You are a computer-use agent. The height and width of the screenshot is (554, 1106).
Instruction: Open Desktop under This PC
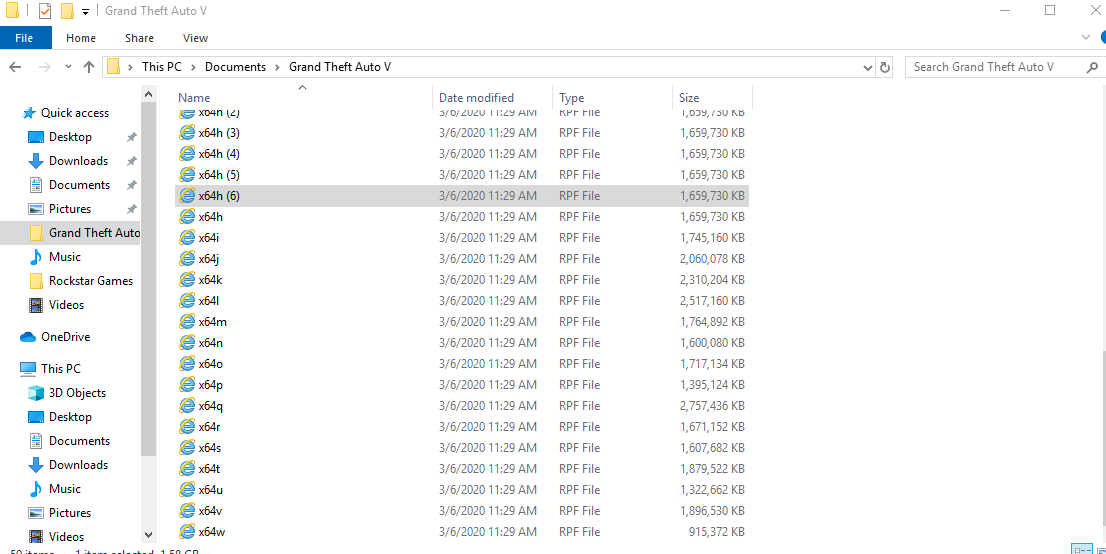click(x=70, y=416)
